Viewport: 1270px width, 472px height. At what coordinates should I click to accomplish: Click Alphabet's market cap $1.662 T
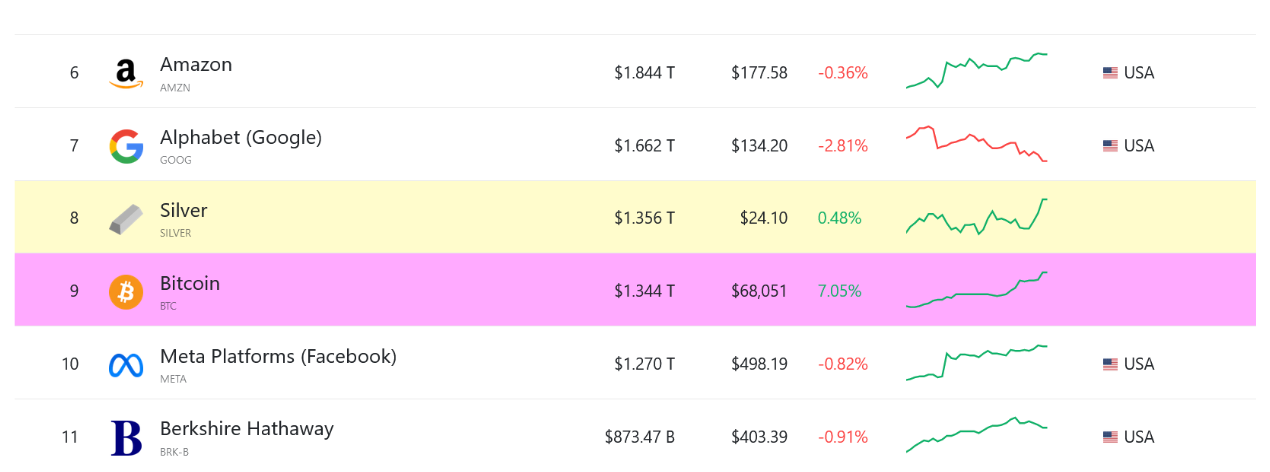645,146
